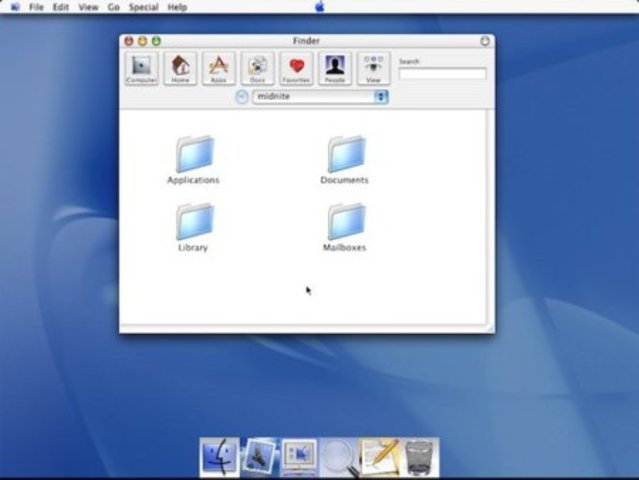Open the People toolbar icon

coord(335,68)
